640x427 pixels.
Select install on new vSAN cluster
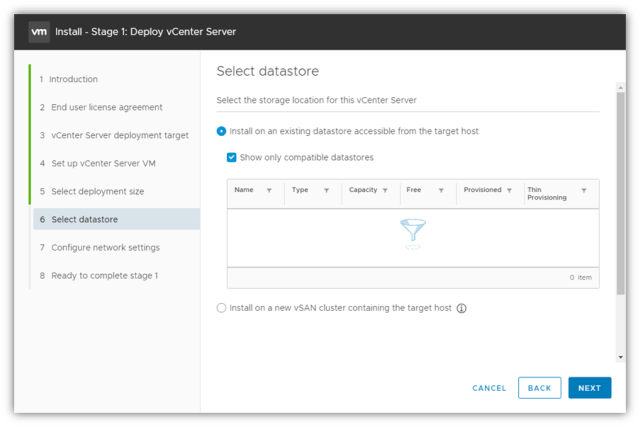coord(222,308)
